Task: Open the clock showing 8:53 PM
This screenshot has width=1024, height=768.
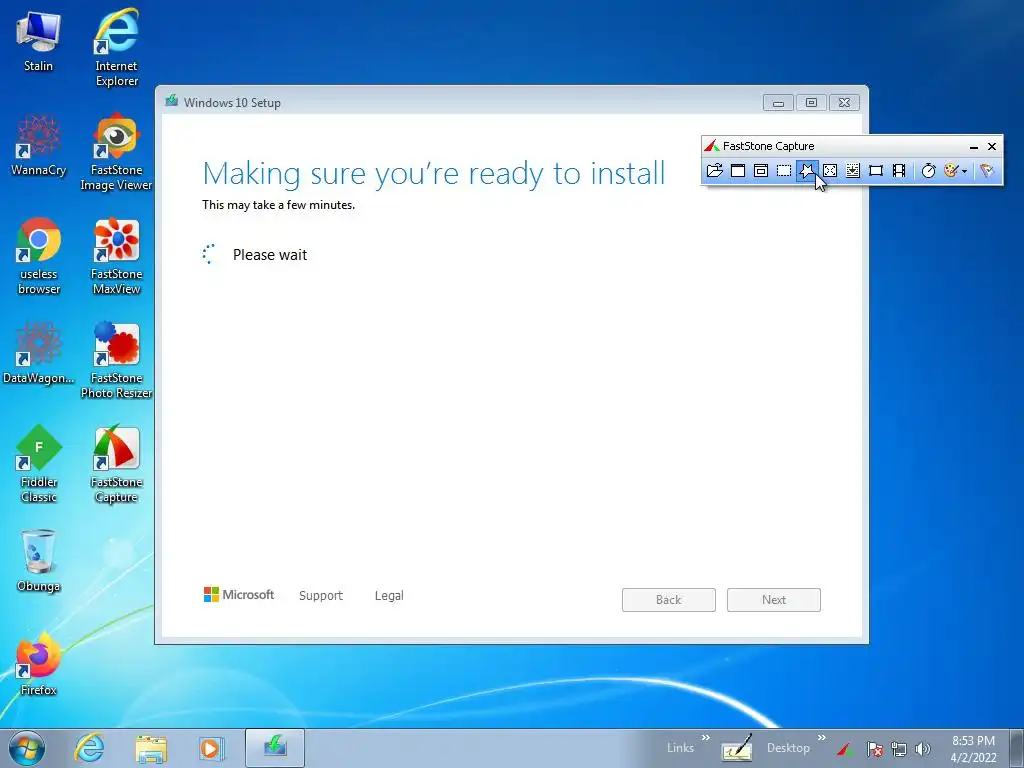Action: pos(973,749)
